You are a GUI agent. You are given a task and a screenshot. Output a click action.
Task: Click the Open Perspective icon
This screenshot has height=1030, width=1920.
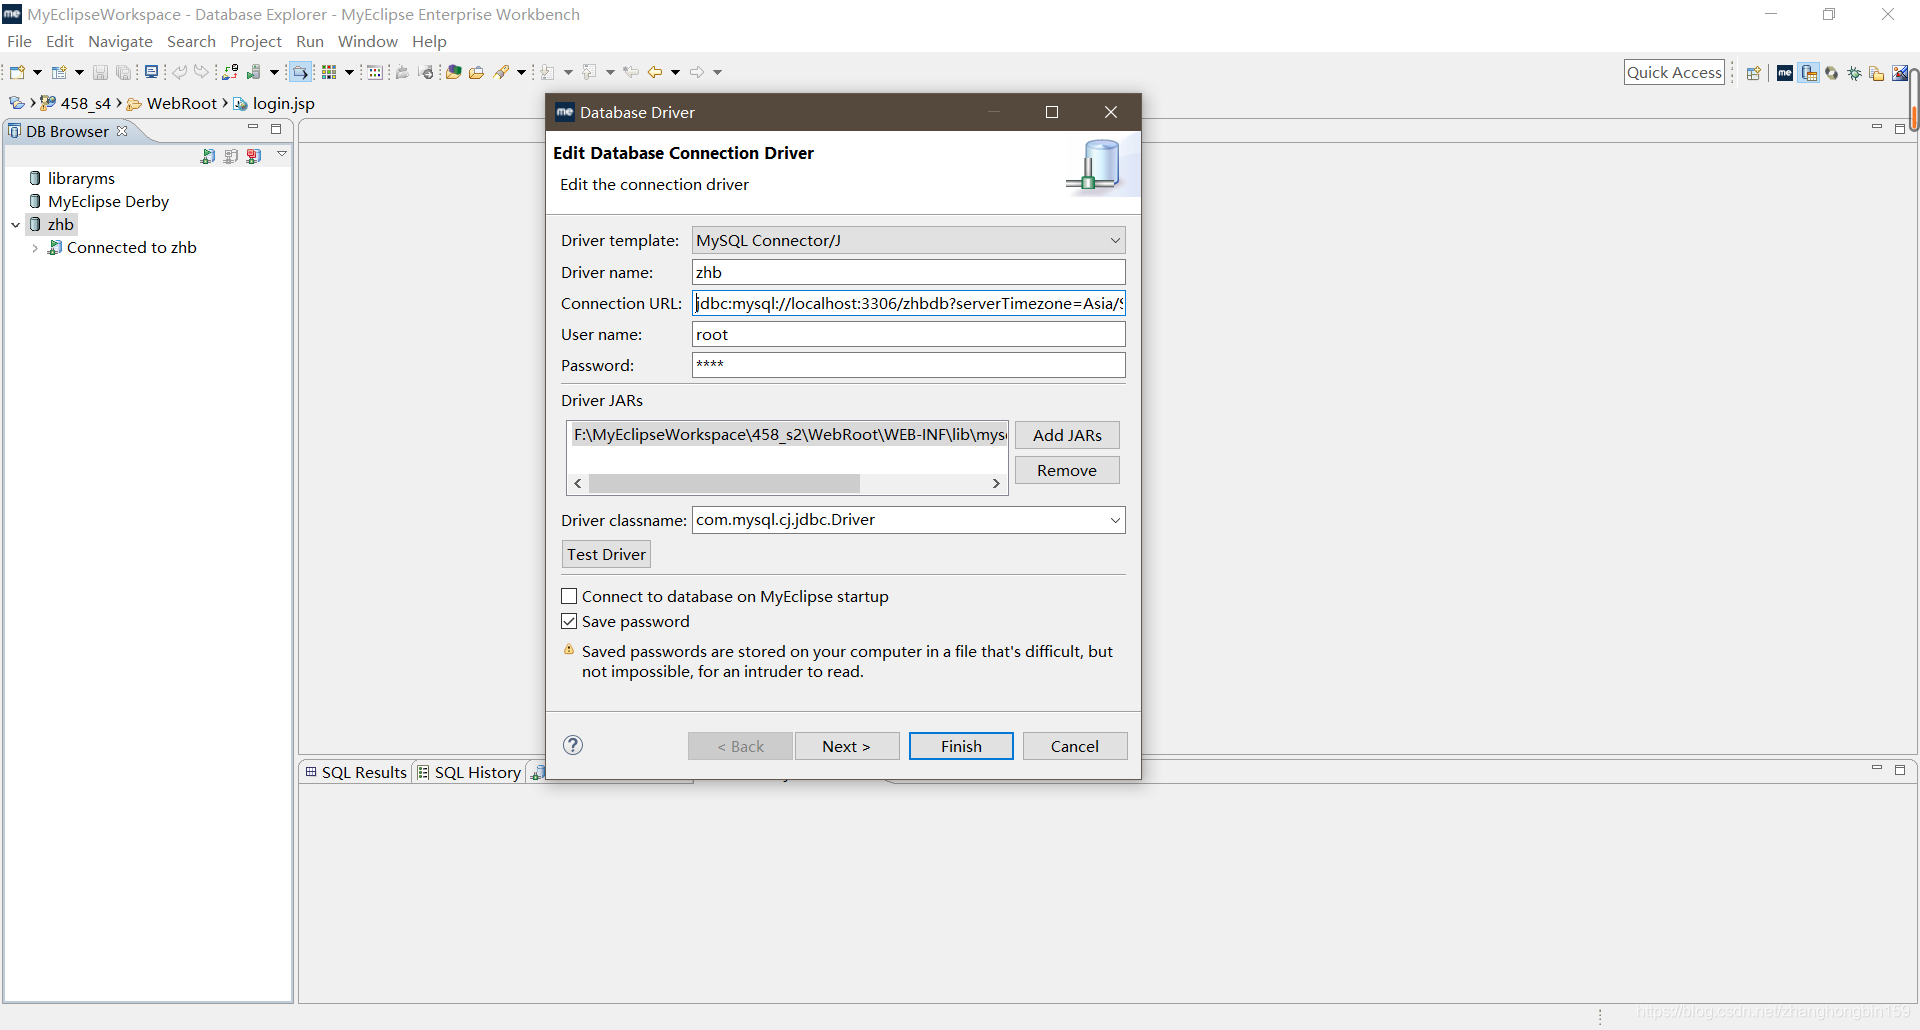click(1753, 73)
